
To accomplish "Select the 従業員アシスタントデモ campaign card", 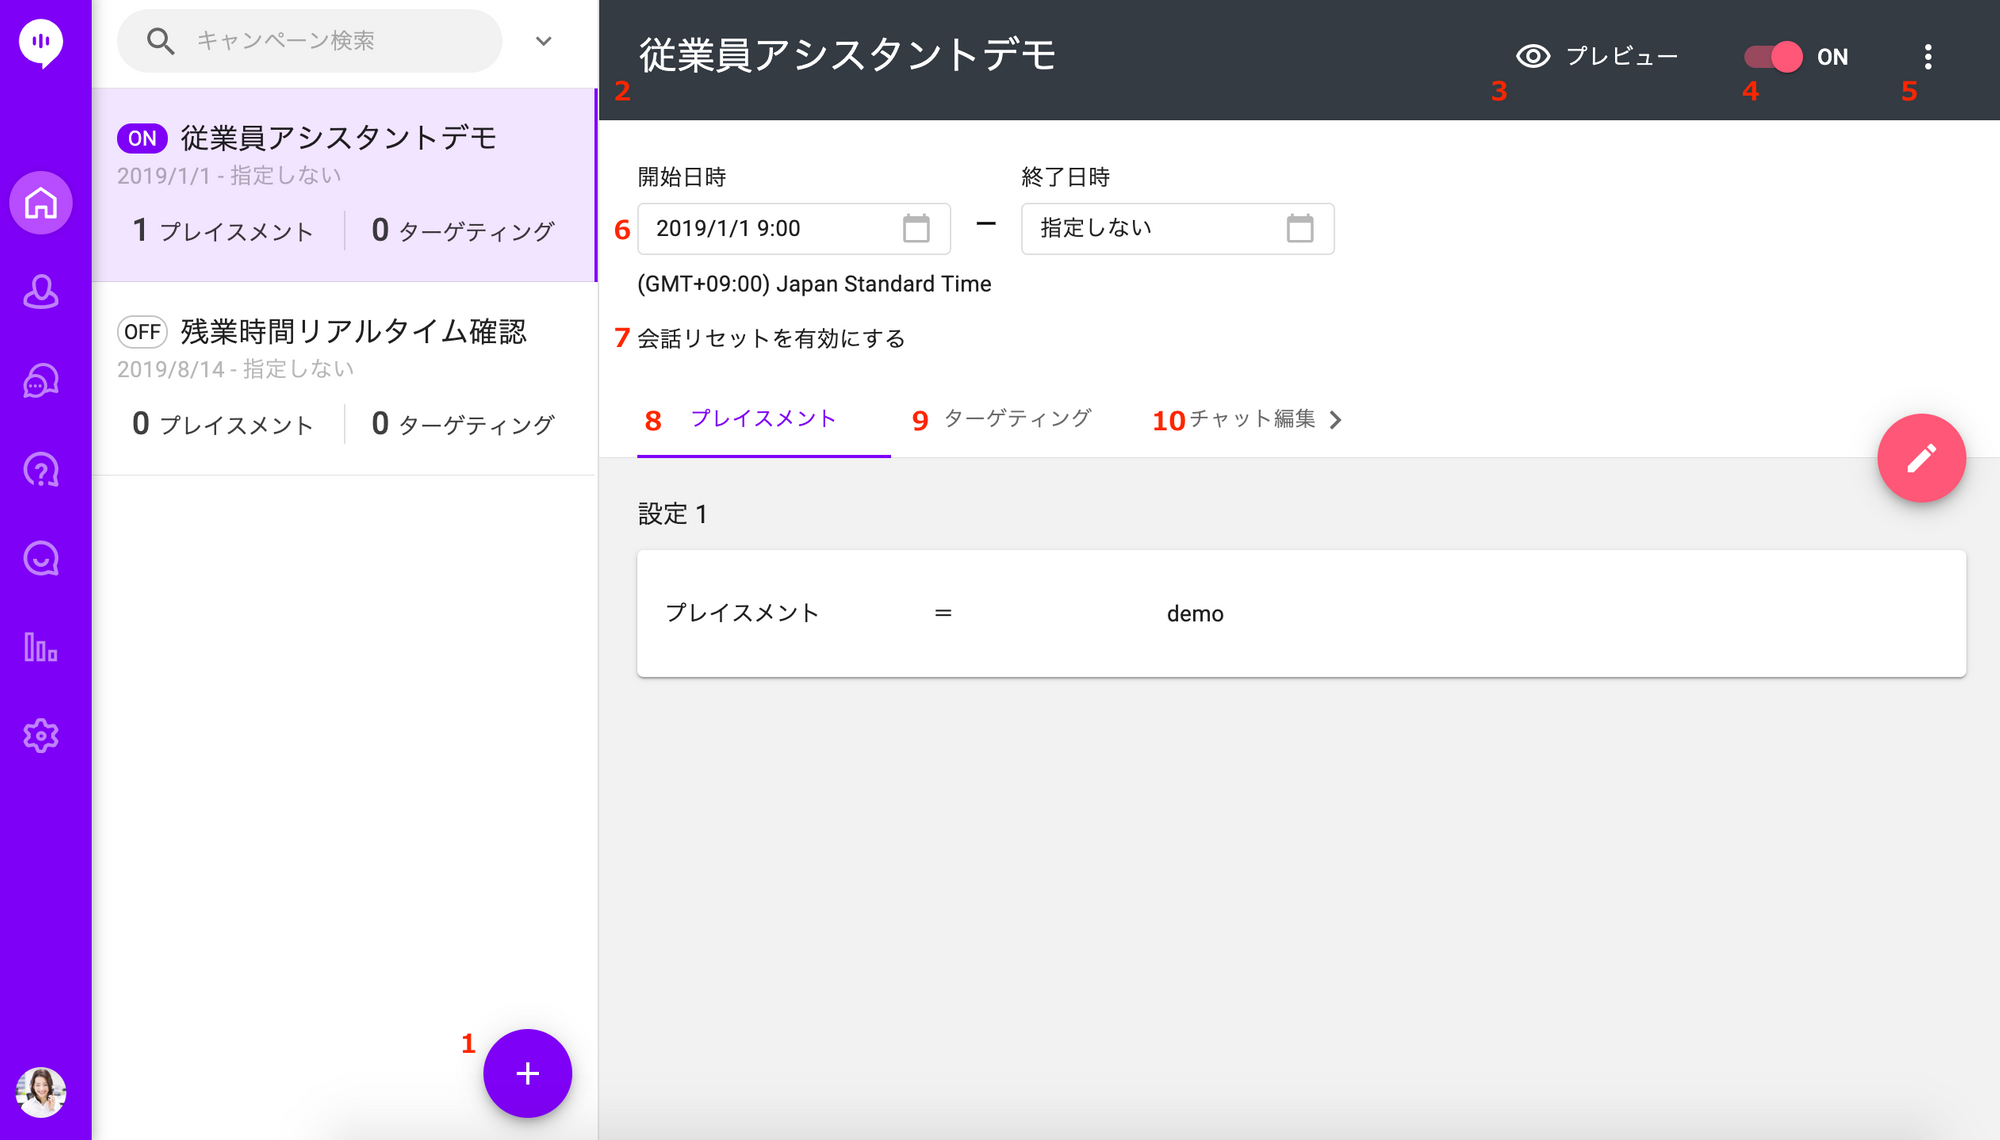I will coord(344,185).
